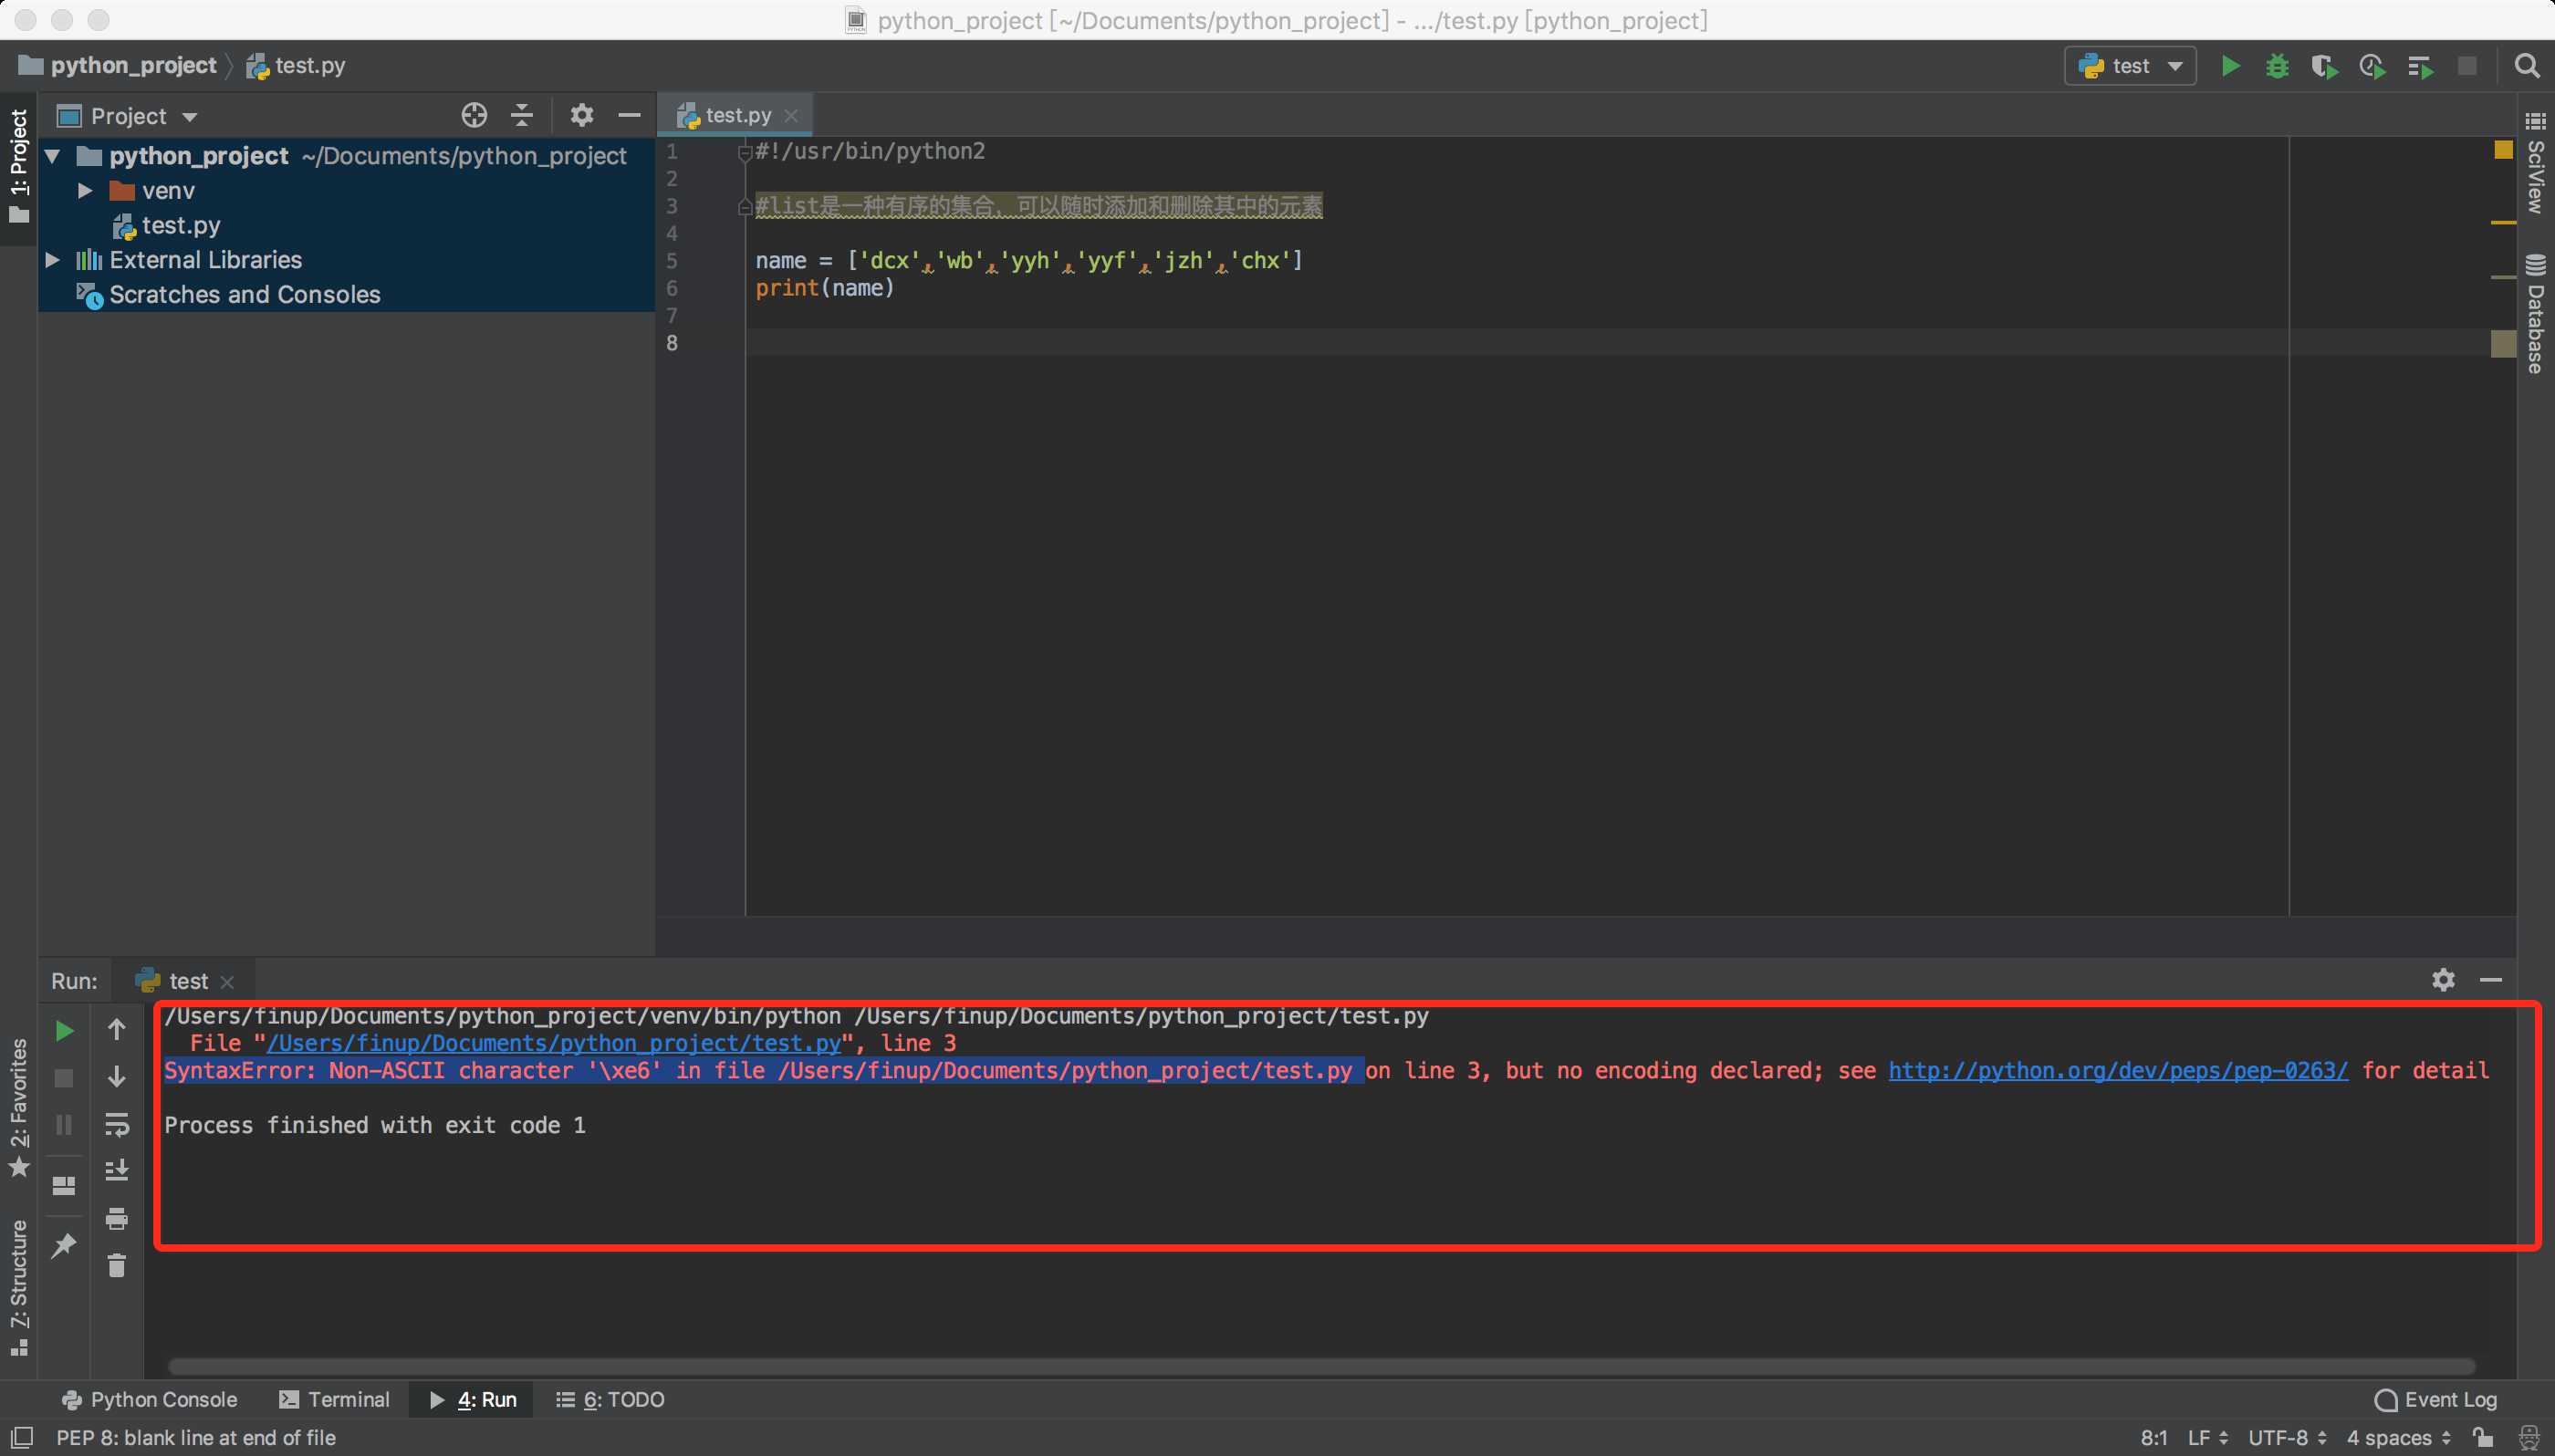Collapse all in Project panel
Image resolution: width=2555 pixels, height=1456 pixels.
(522, 115)
